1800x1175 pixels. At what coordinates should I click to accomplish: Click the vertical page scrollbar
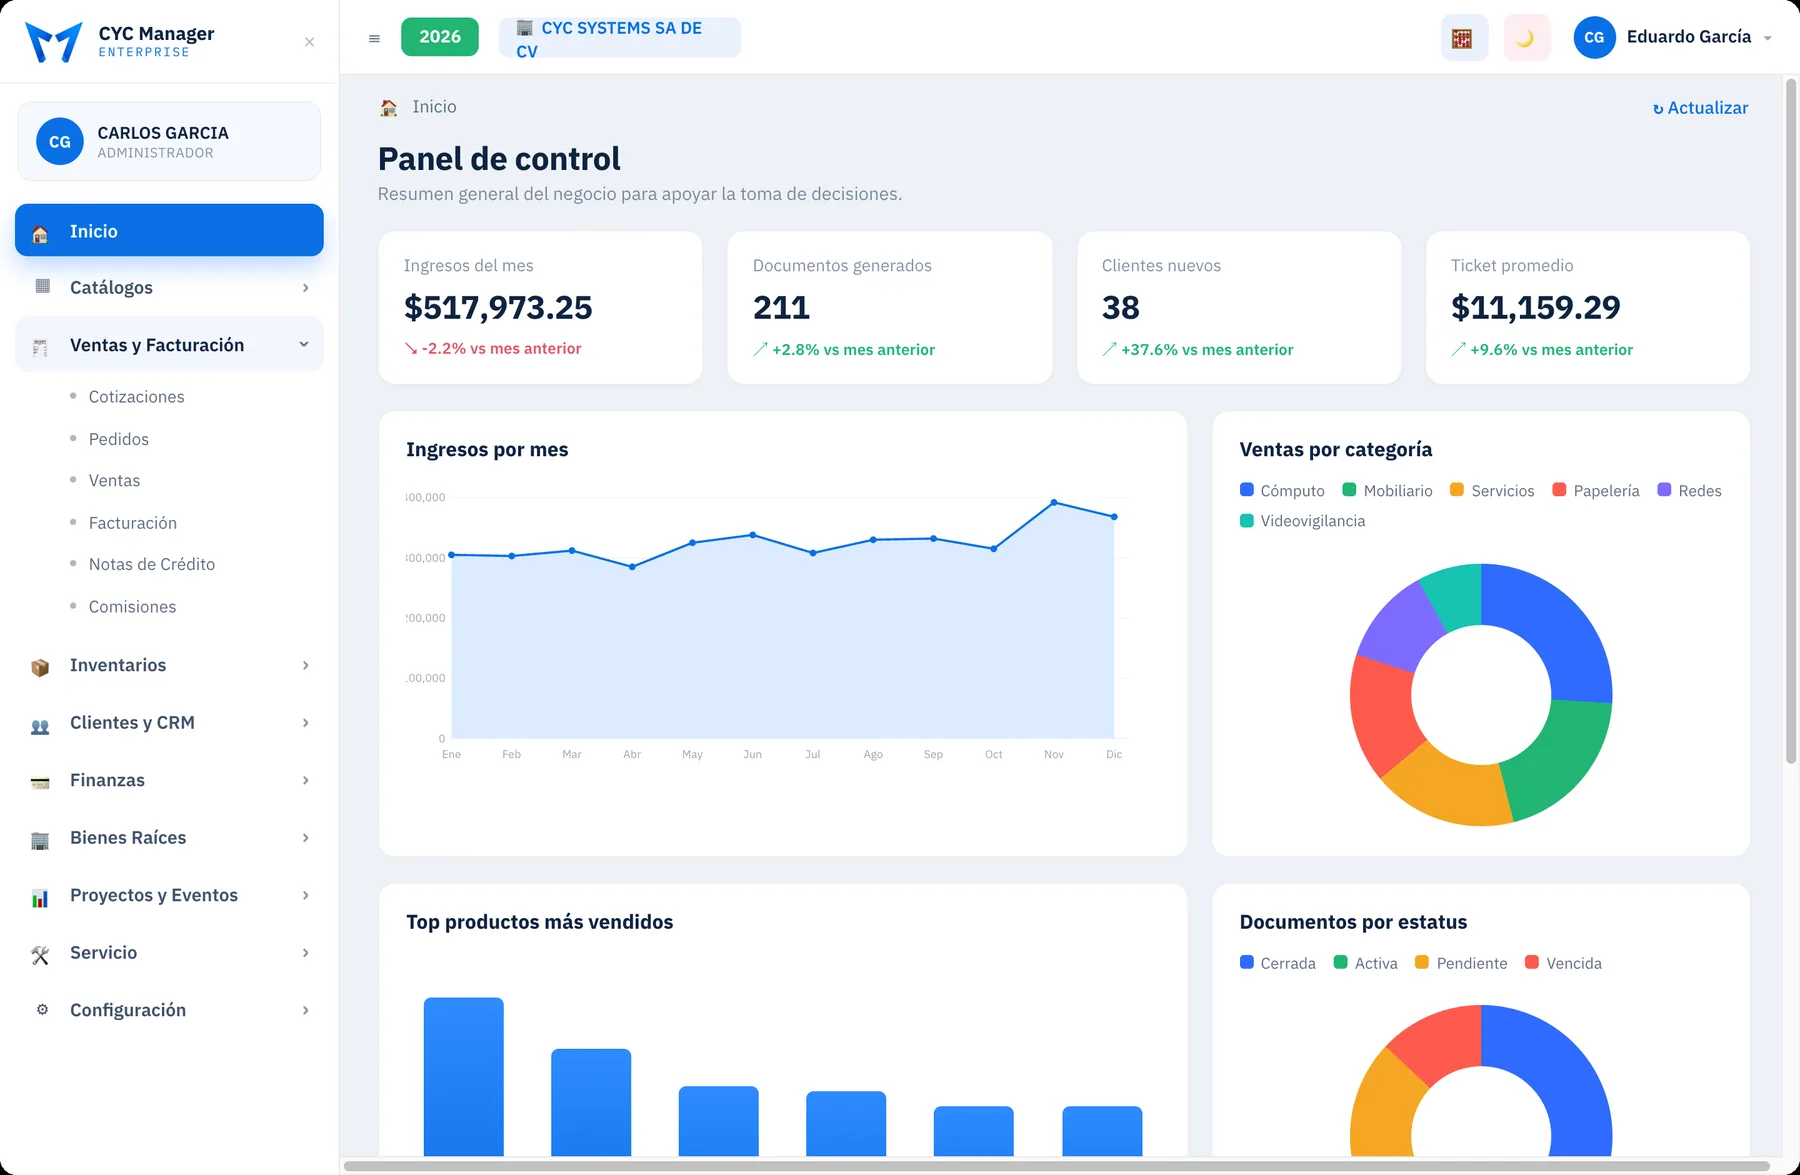pyautogui.click(x=1791, y=420)
